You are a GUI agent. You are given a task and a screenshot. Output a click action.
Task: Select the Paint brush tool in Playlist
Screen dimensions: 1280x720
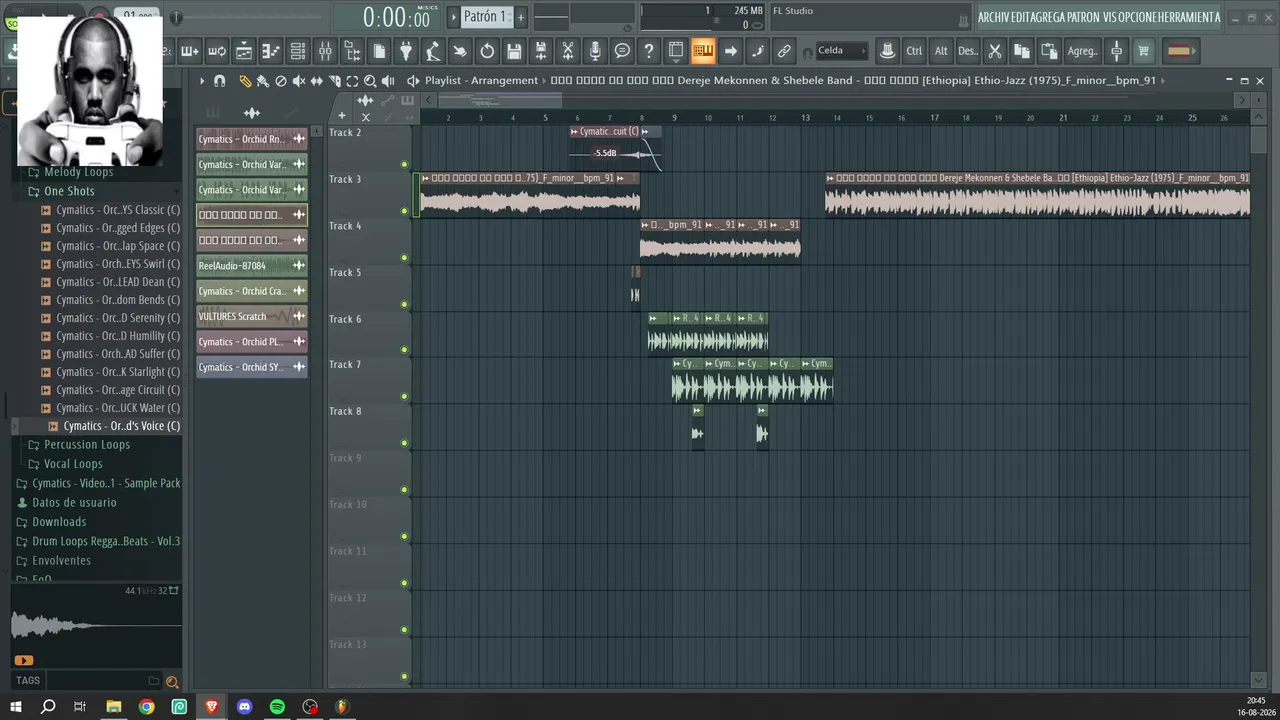262,81
